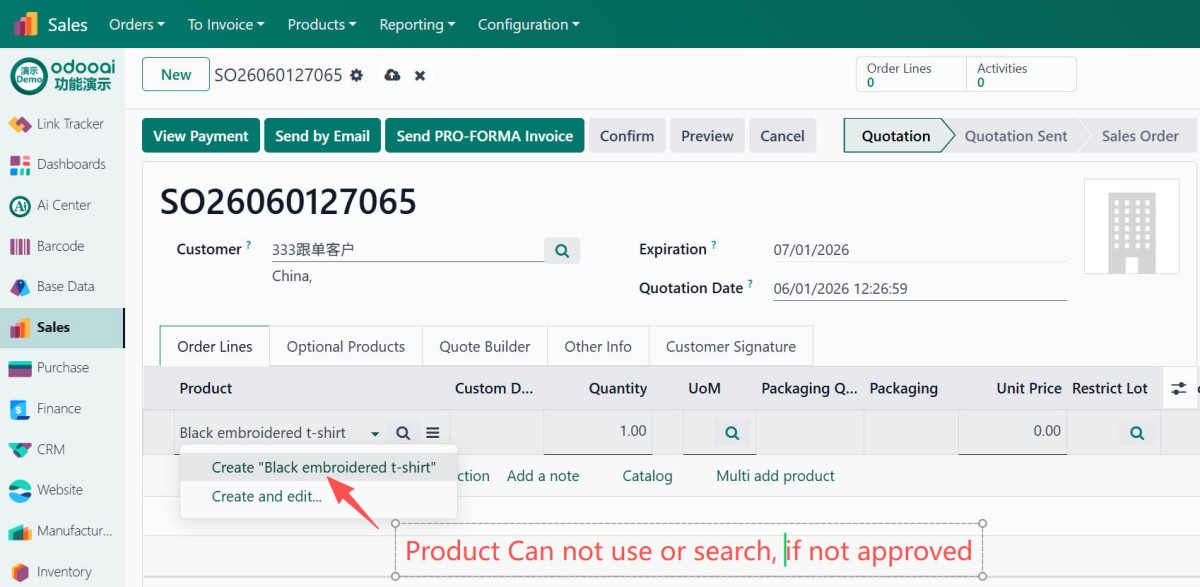This screenshot has width=1200, height=587.
Task: Click the Preview button
Action: click(708, 136)
